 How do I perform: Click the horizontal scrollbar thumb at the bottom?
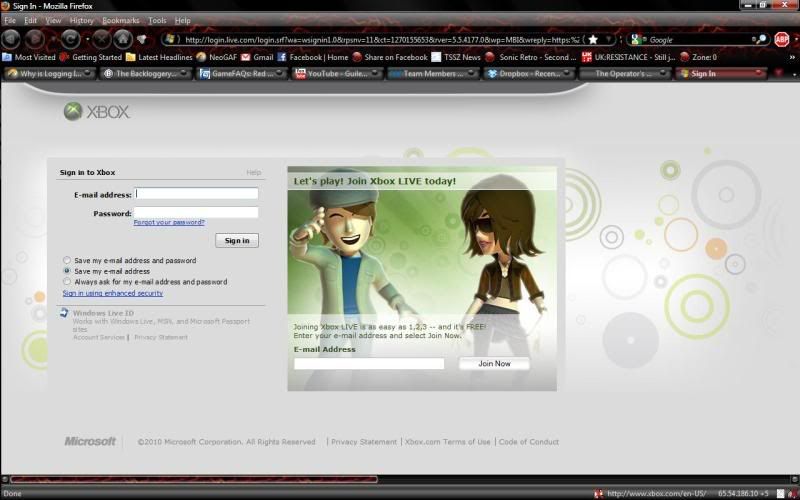tap(193, 480)
